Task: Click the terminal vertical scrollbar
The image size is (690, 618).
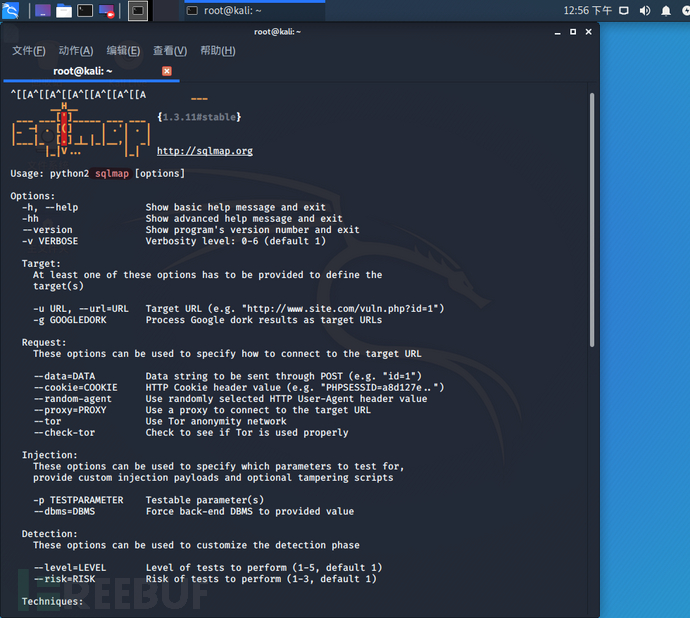Action: pyautogui.click(x=592, y=220)
